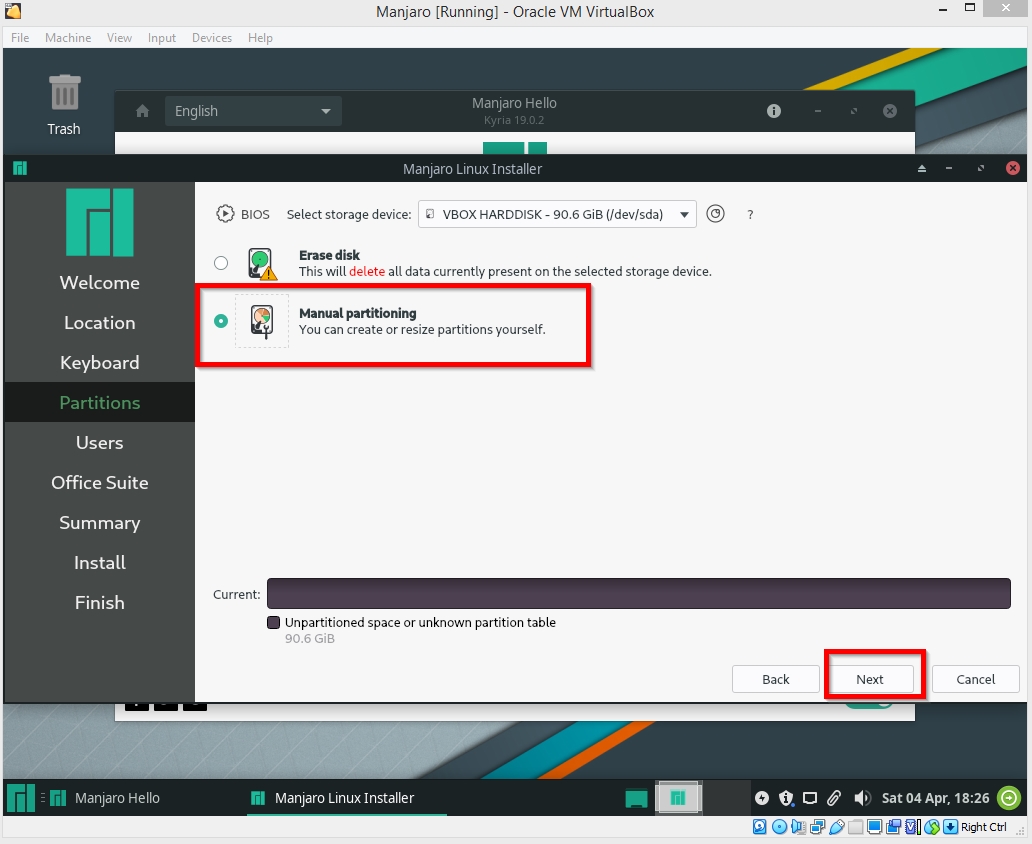Screen dimensions: 1032x844
Task: Click the Erase disk hard drive icon
Action: 262,263
